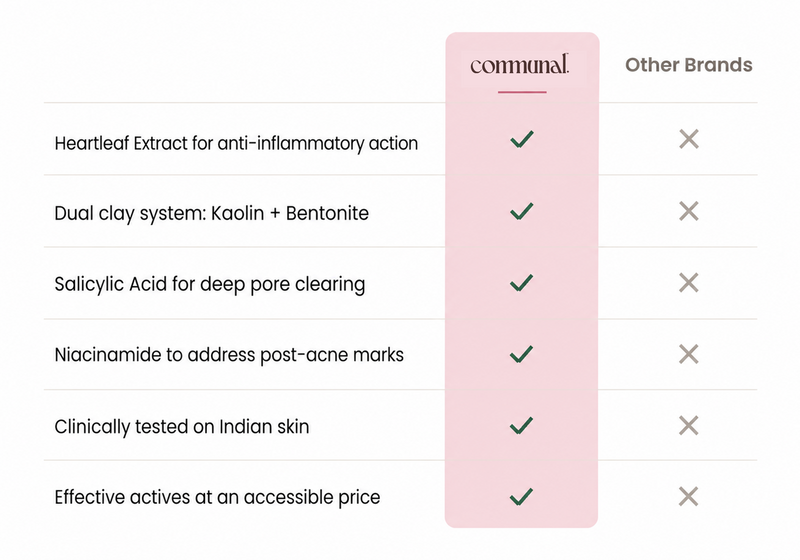Click the Niacinamide row green checkmark
The height and width of the screenshot is (560, 800).
click(x=522, y=354)
